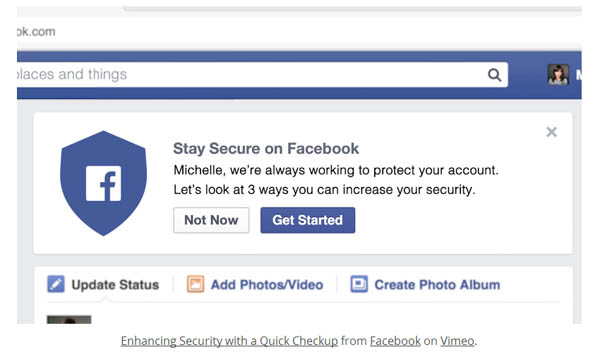Open the Create Photo Album tab
This screenshot has width=600, height=364.
coord(425,284)
